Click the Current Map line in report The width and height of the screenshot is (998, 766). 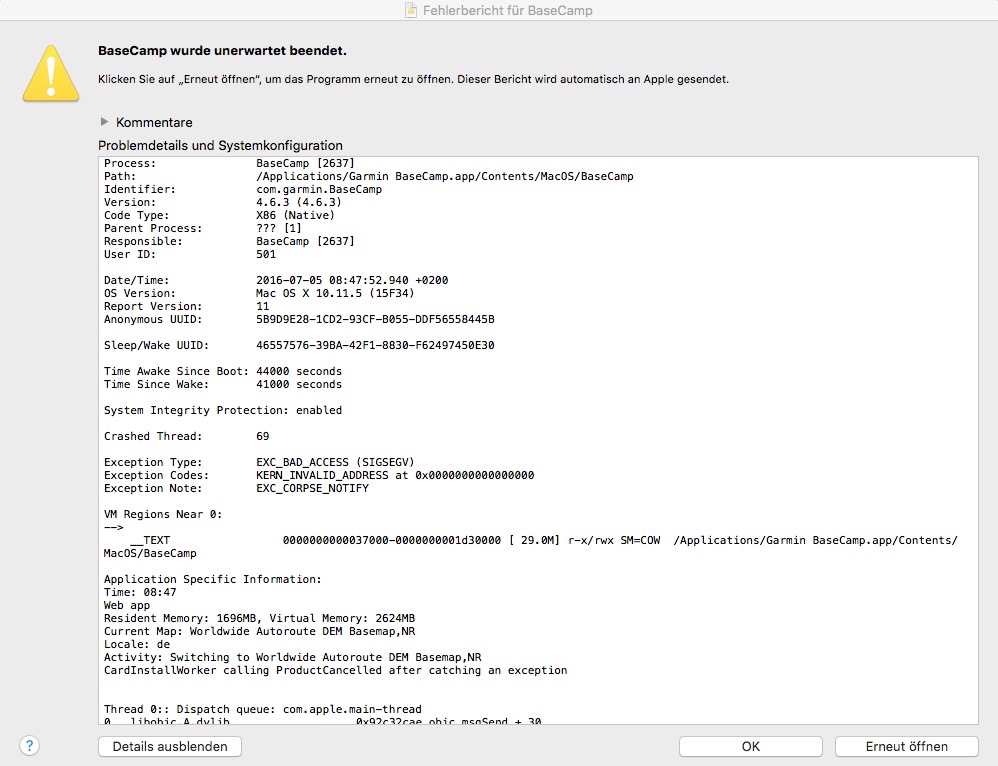(x=258, y=631)
